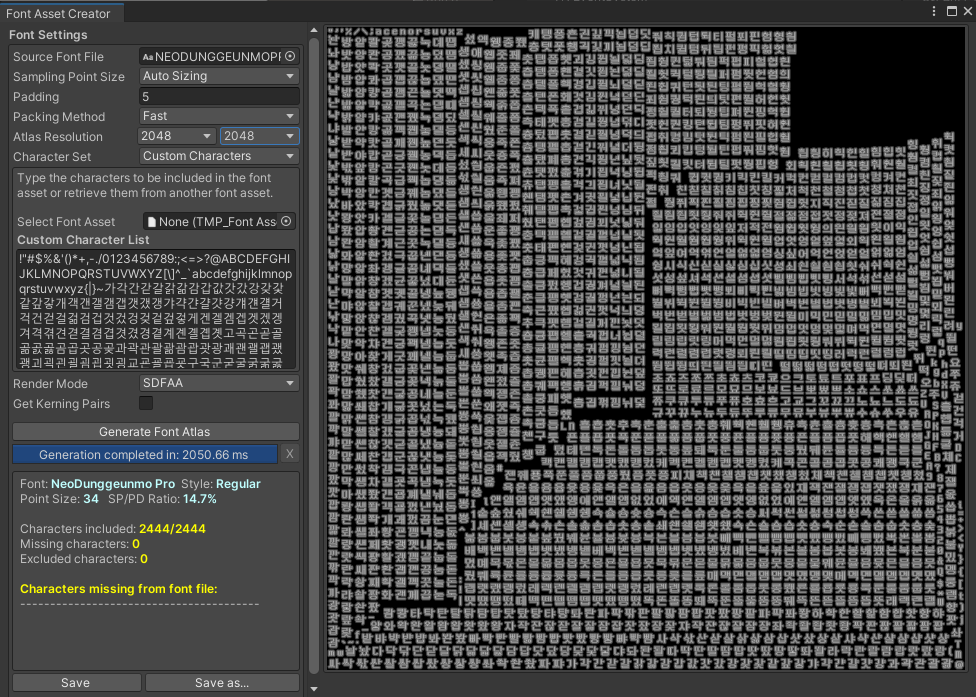976x697 pixels.
Task: Open the Select Font Asset object picker
Action: 289,221
